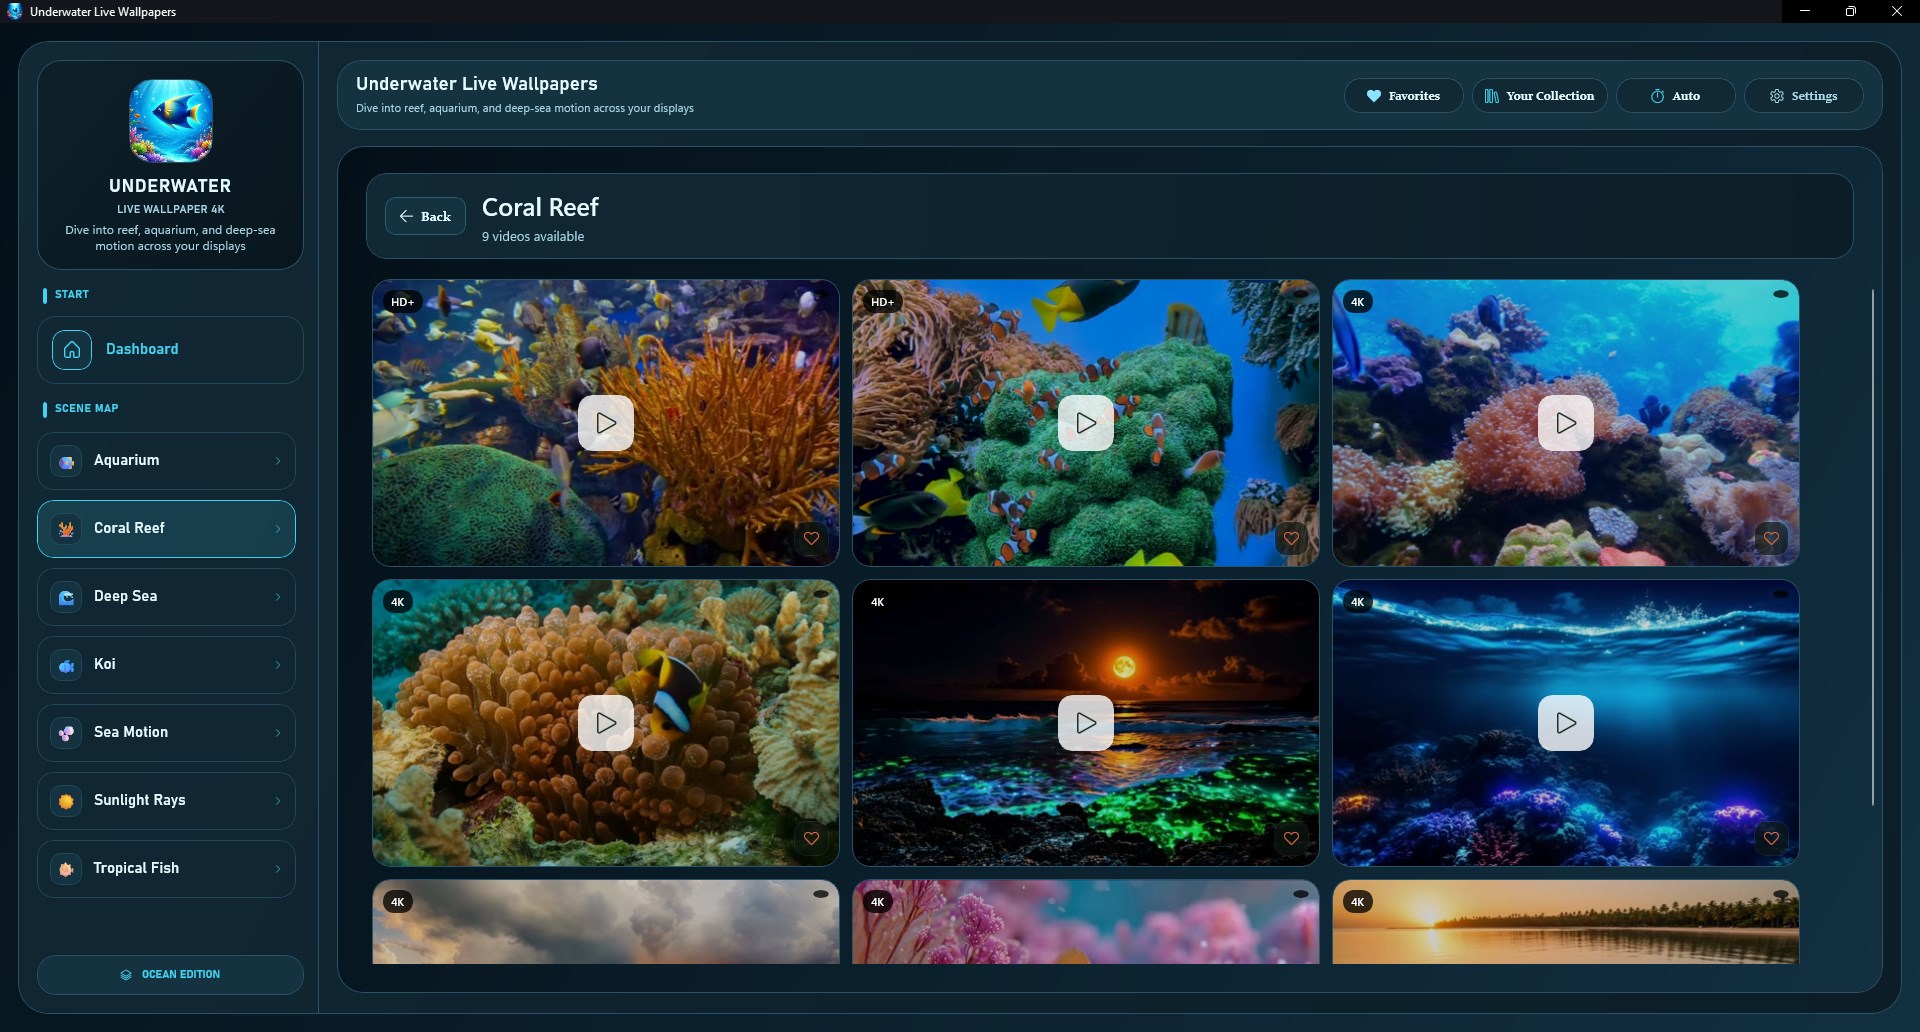This screenshot has height=1032, width=1920.
Task: Click the "START" section label
Action: pos(72,295)
